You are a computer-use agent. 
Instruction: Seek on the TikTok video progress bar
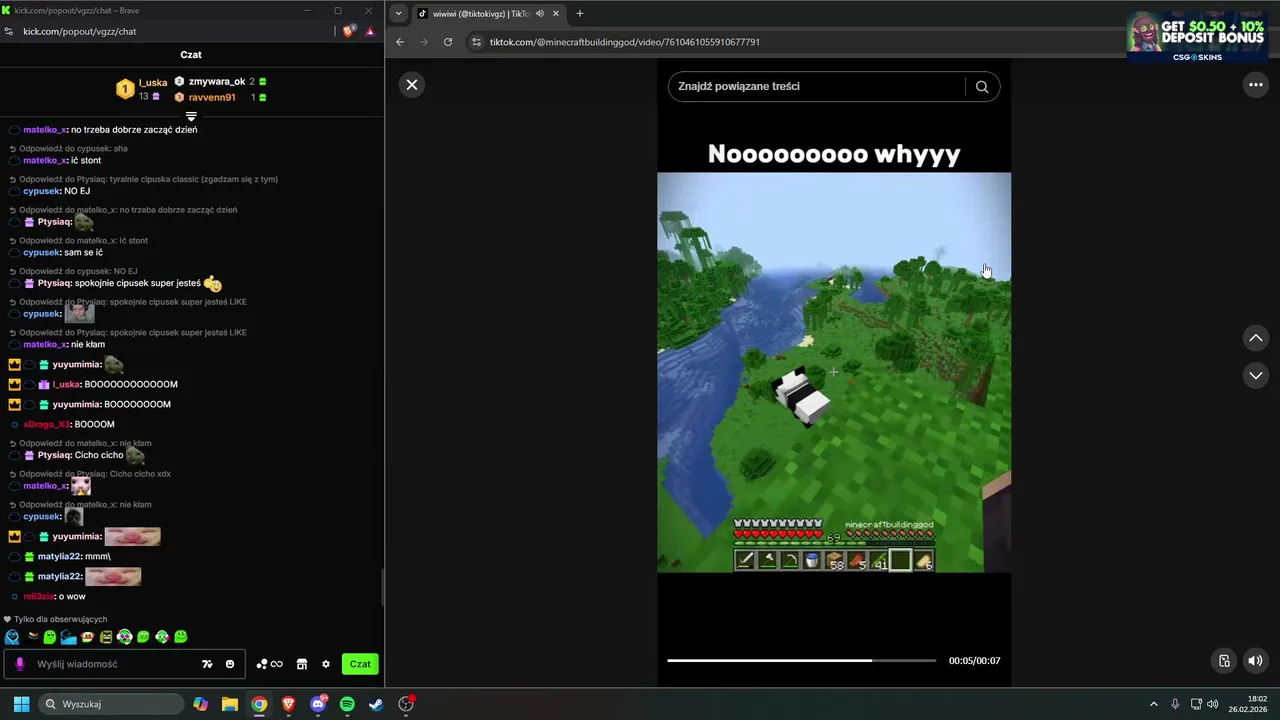pyautogui.click(x=801, y=661)
